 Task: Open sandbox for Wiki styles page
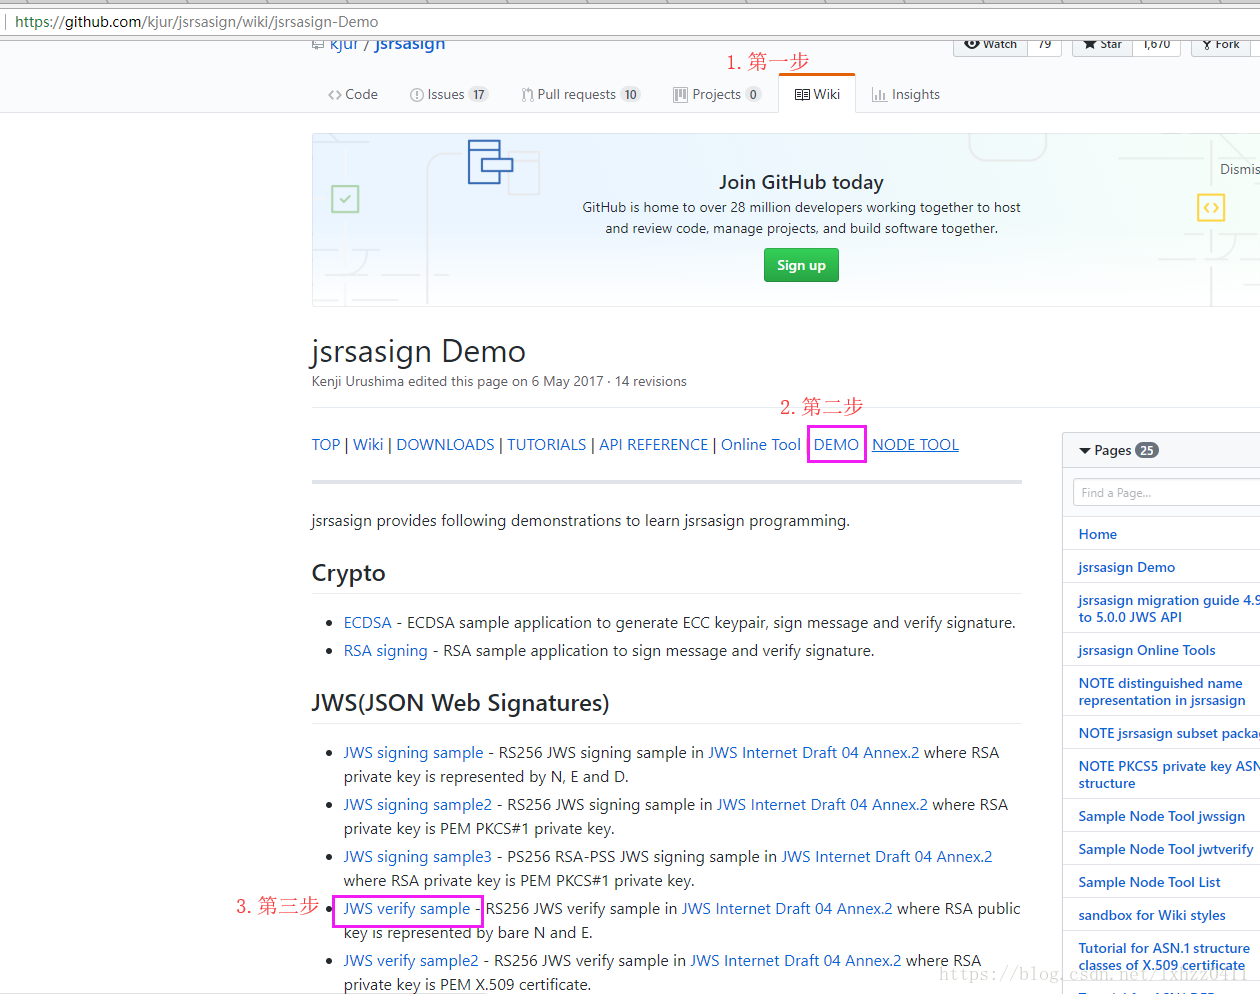click(x=1152, y=915)
